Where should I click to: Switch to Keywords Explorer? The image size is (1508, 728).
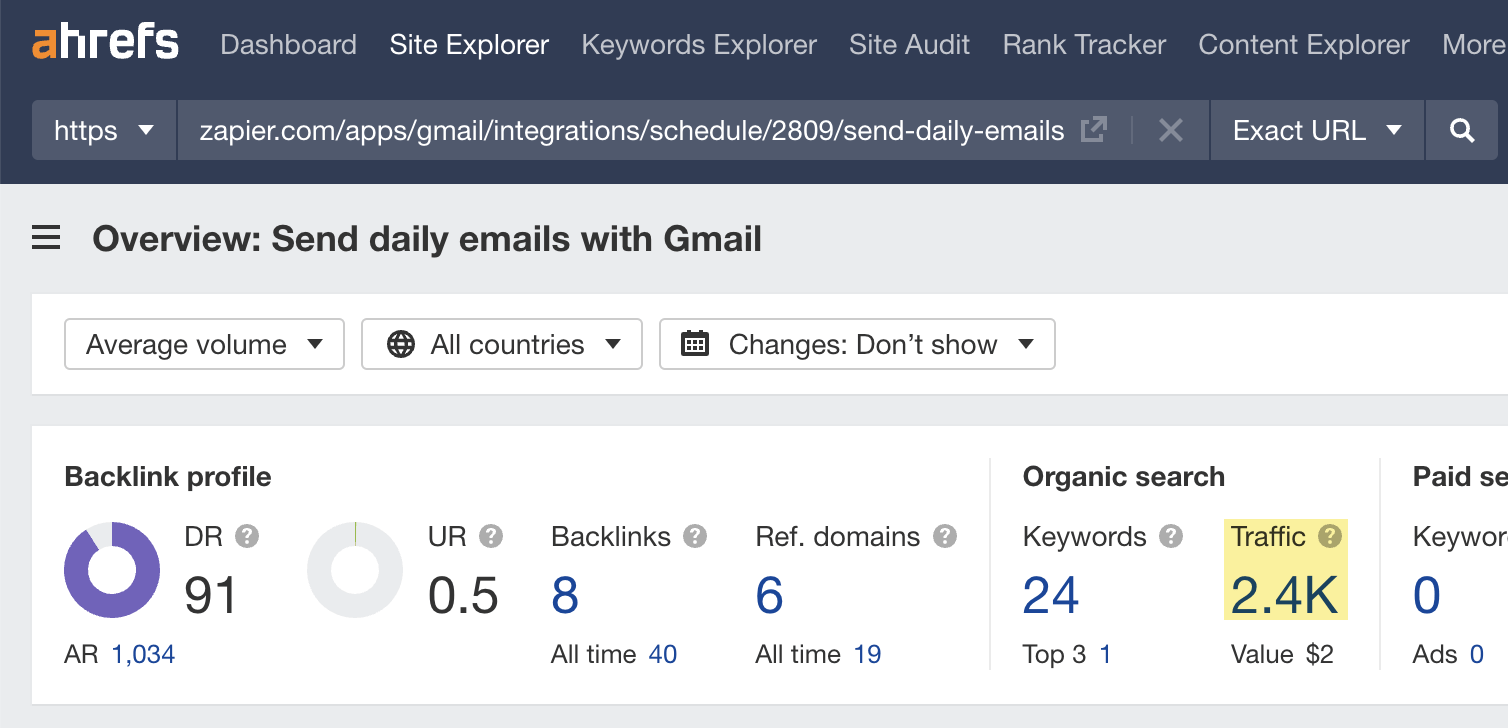698,44
